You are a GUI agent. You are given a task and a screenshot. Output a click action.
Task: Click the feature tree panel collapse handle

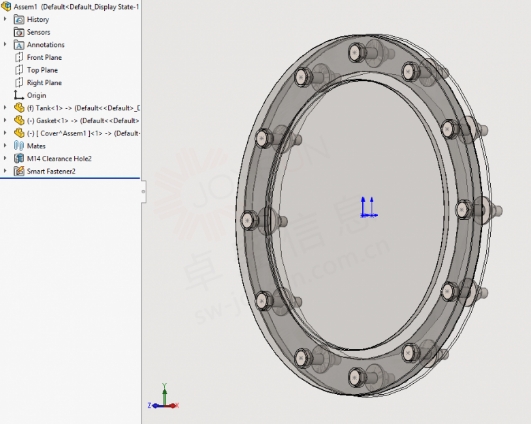144,191
